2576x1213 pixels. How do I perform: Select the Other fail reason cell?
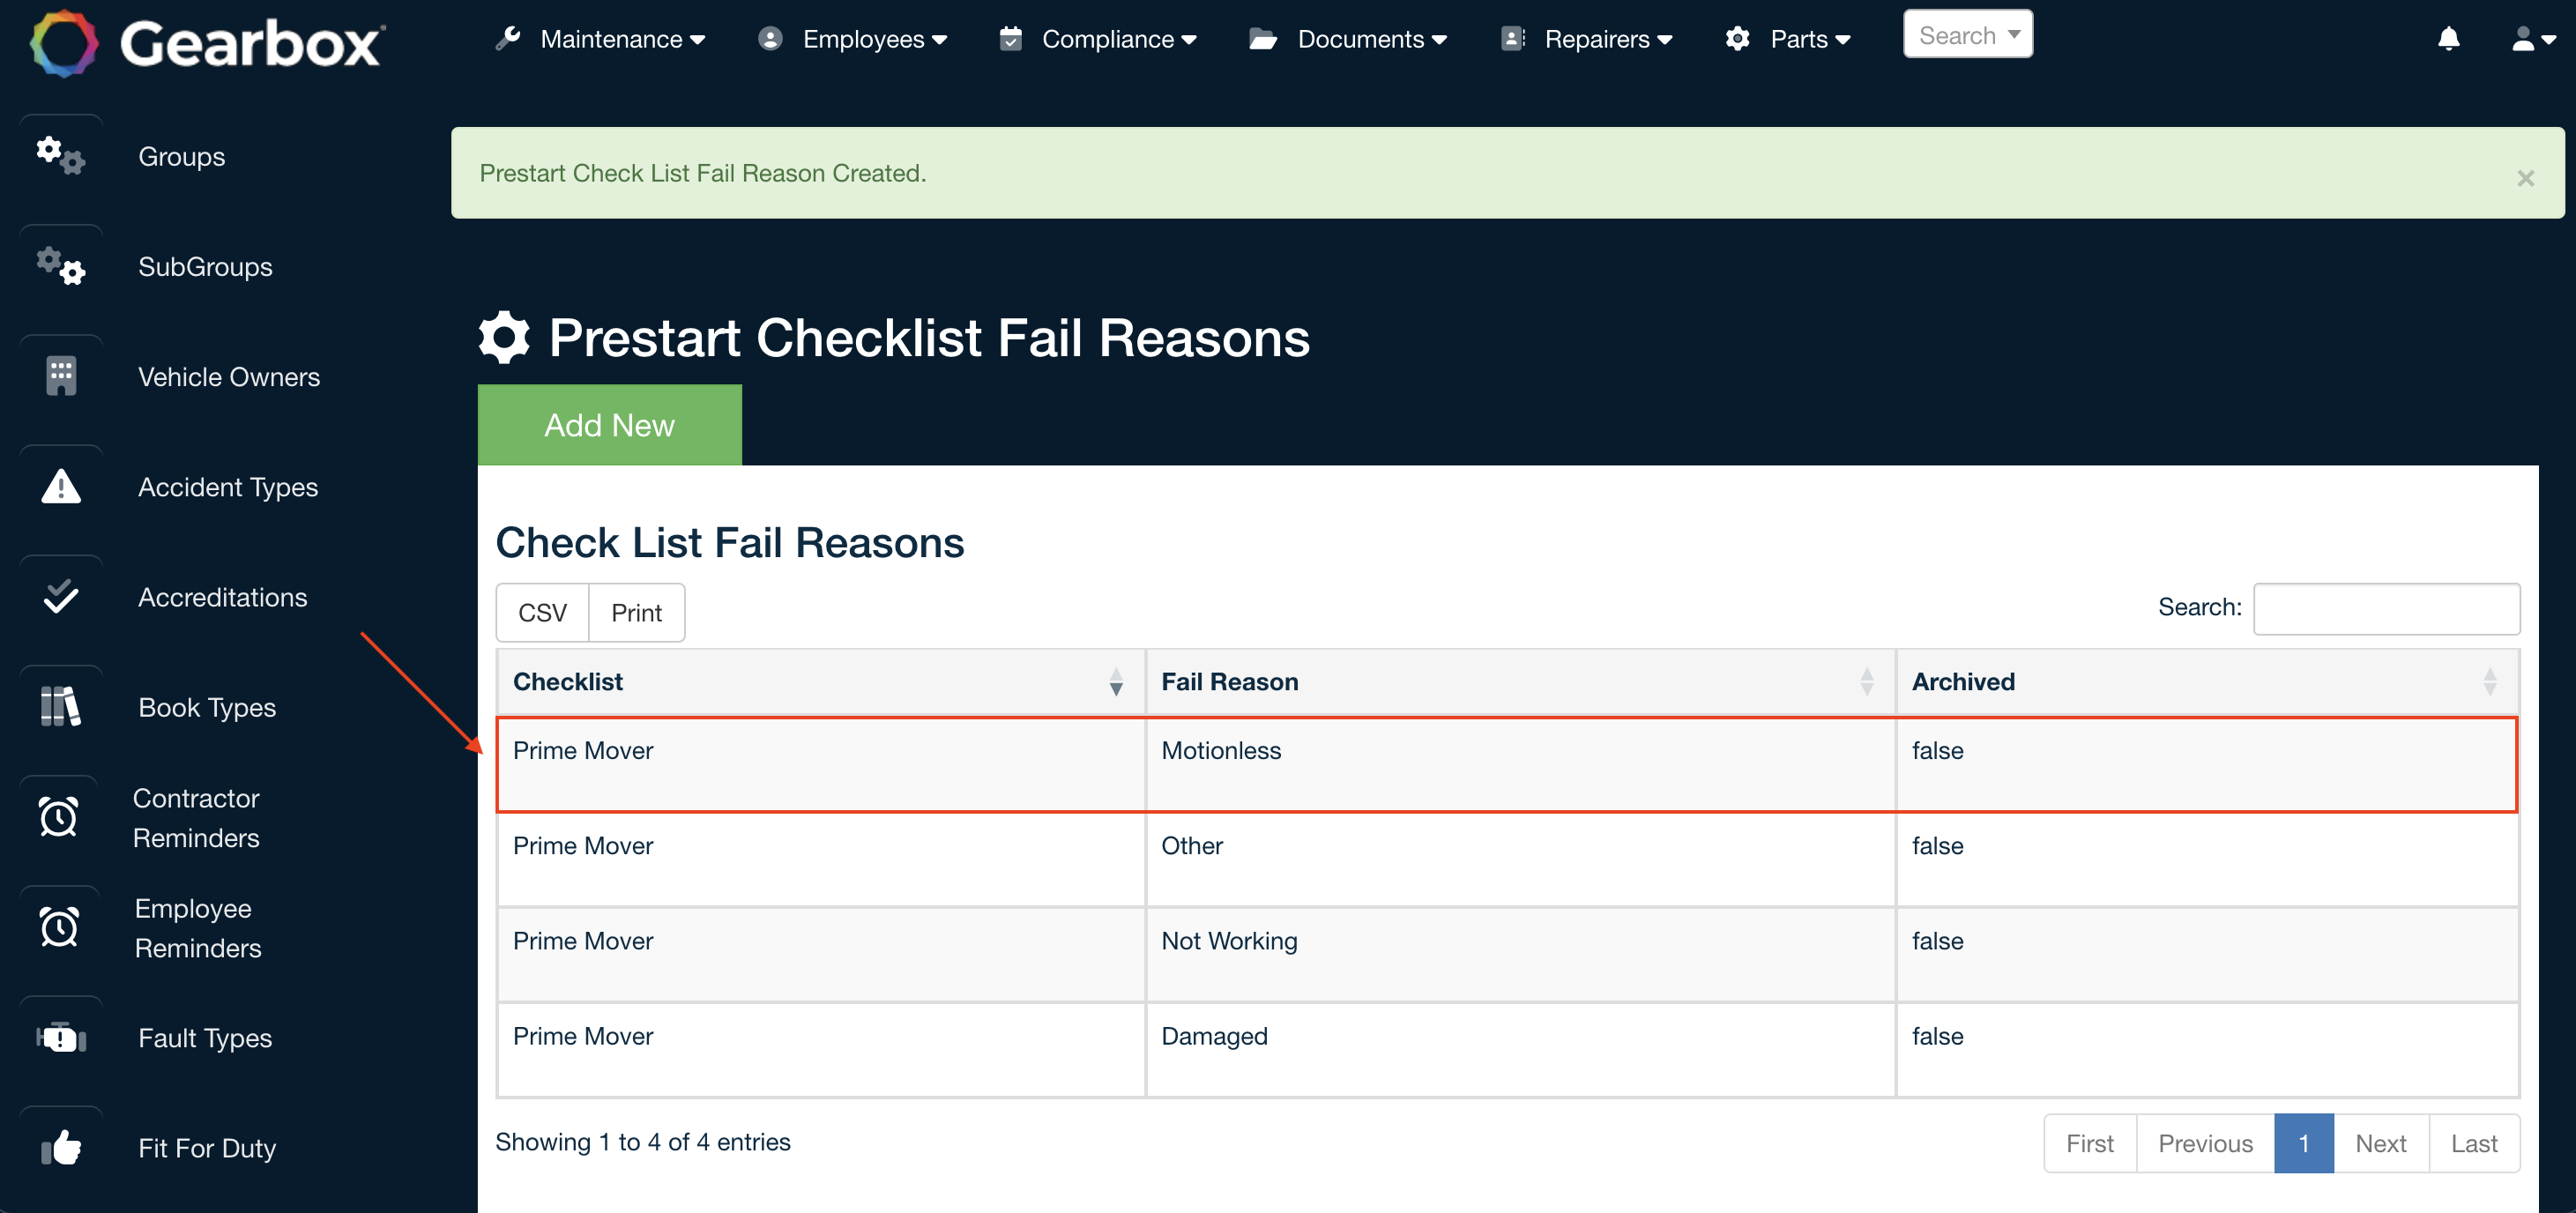point(1520,860)
